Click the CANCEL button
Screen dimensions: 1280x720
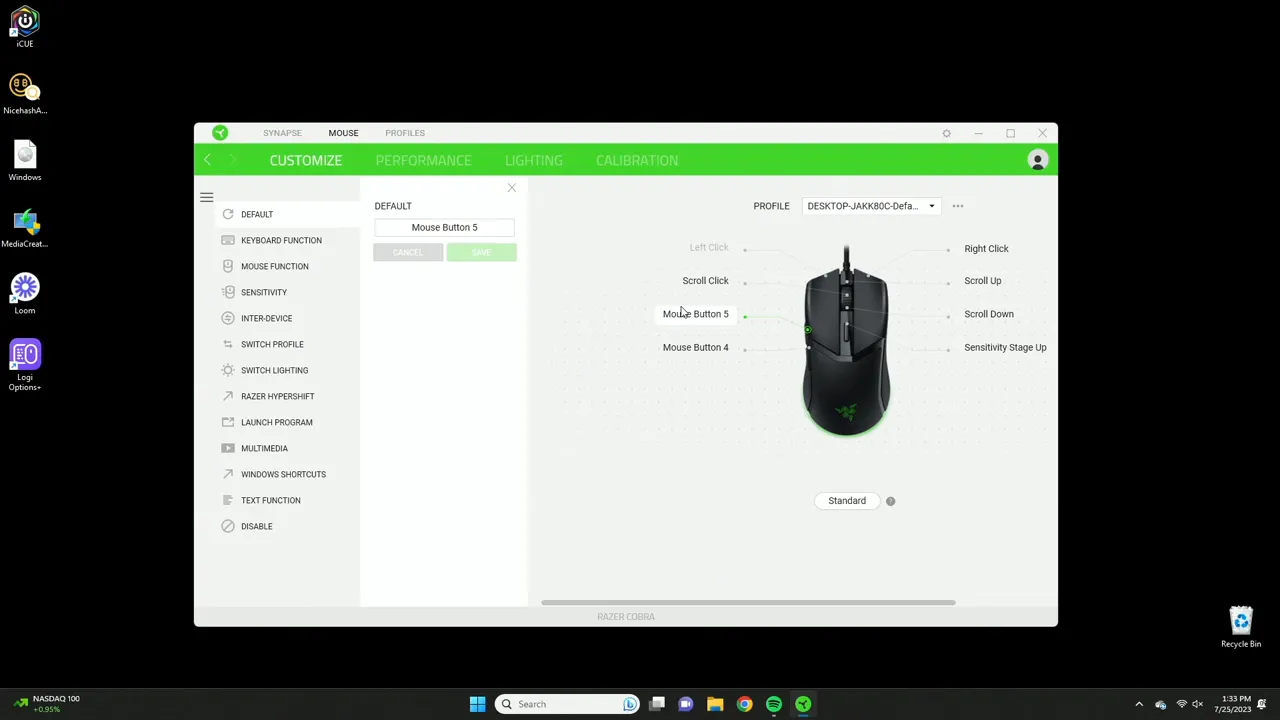tap(407, 252)
